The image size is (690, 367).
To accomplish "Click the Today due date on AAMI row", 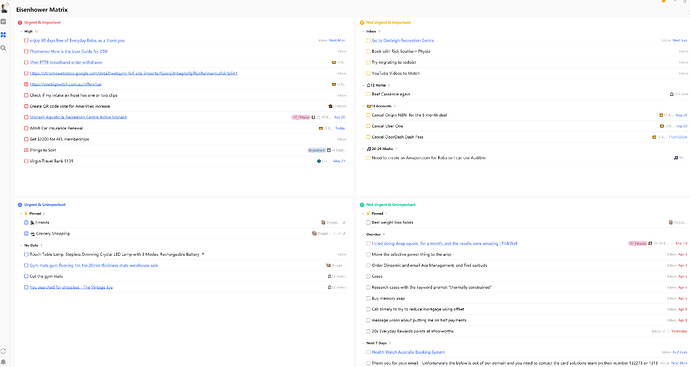I will coord(340,128).
